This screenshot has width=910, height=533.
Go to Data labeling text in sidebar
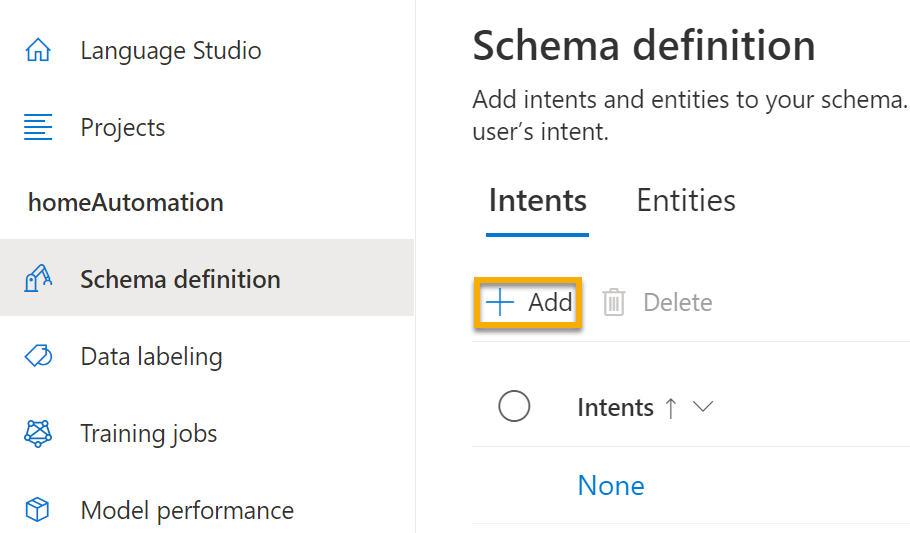click(x=151, y=357)
